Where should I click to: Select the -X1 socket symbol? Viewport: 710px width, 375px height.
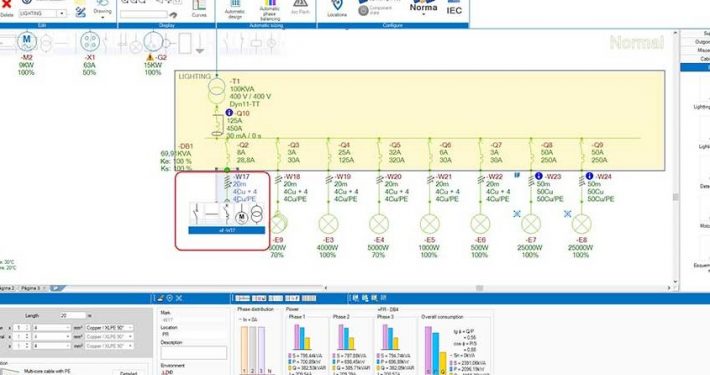pos(90,42)
